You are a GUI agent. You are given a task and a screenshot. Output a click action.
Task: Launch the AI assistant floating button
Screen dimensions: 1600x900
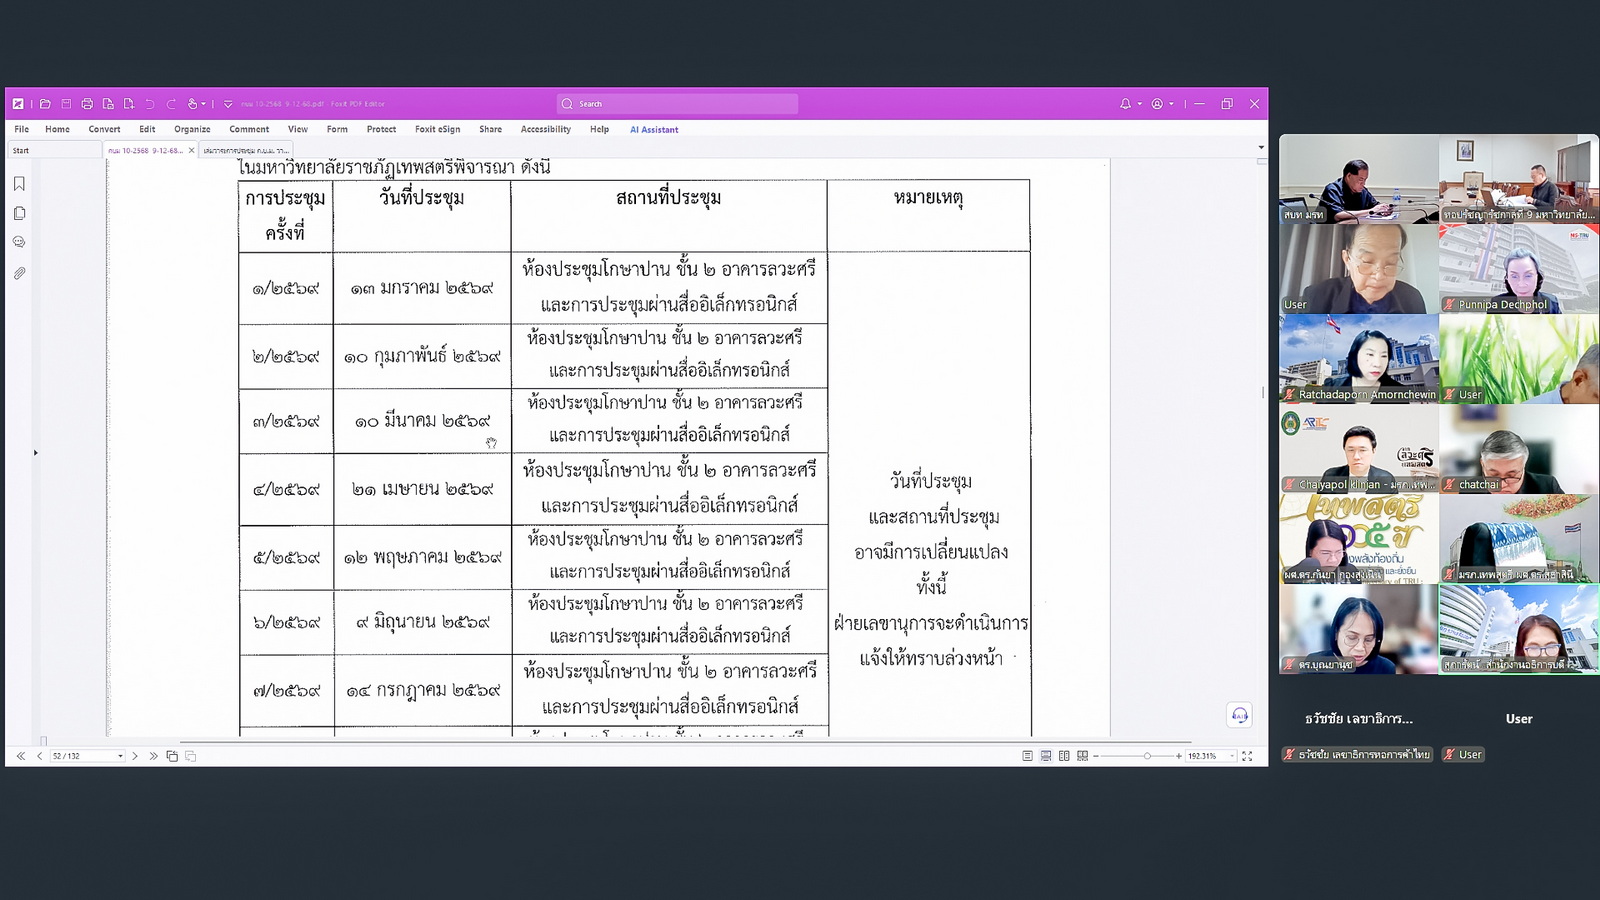pyautogui.click(x=1239, y=715)
